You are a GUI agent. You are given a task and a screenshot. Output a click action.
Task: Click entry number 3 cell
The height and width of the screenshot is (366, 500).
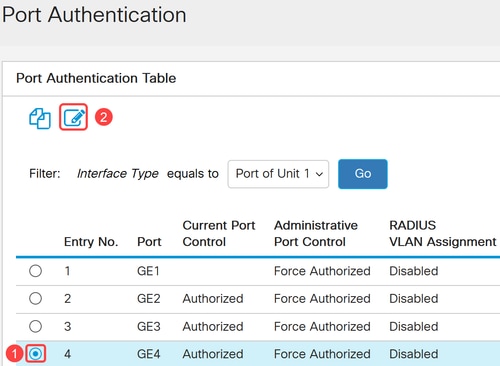click(67, 326)
